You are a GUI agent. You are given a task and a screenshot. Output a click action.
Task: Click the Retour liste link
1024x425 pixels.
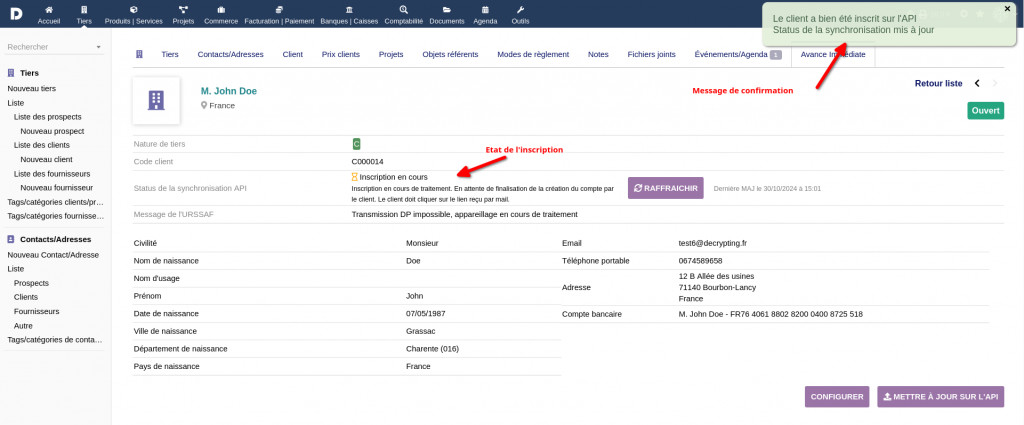938,83
